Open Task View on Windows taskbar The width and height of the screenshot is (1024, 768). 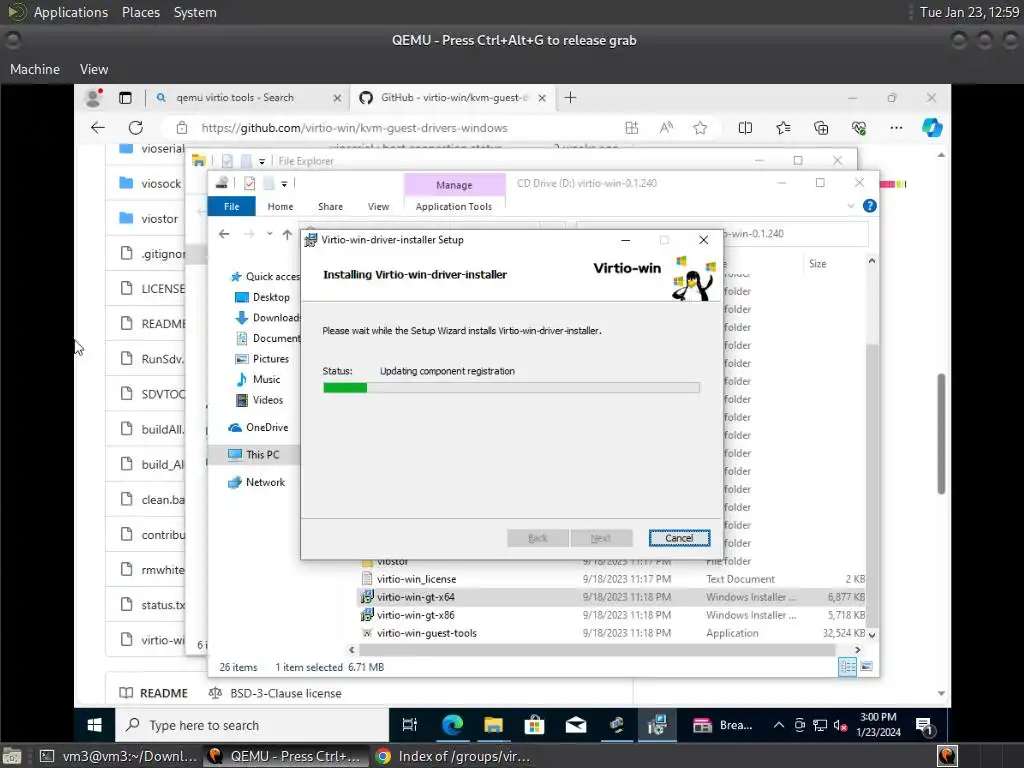409,725
